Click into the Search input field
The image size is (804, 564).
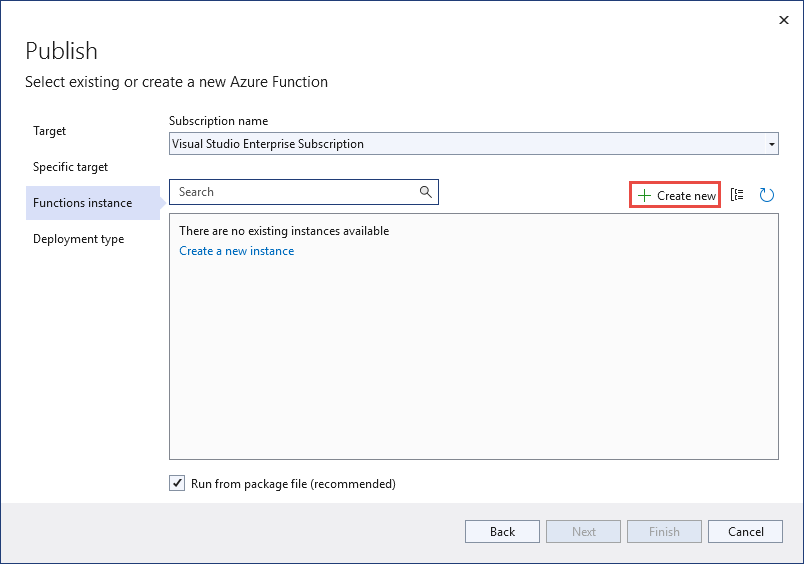[x=304, y=192]
